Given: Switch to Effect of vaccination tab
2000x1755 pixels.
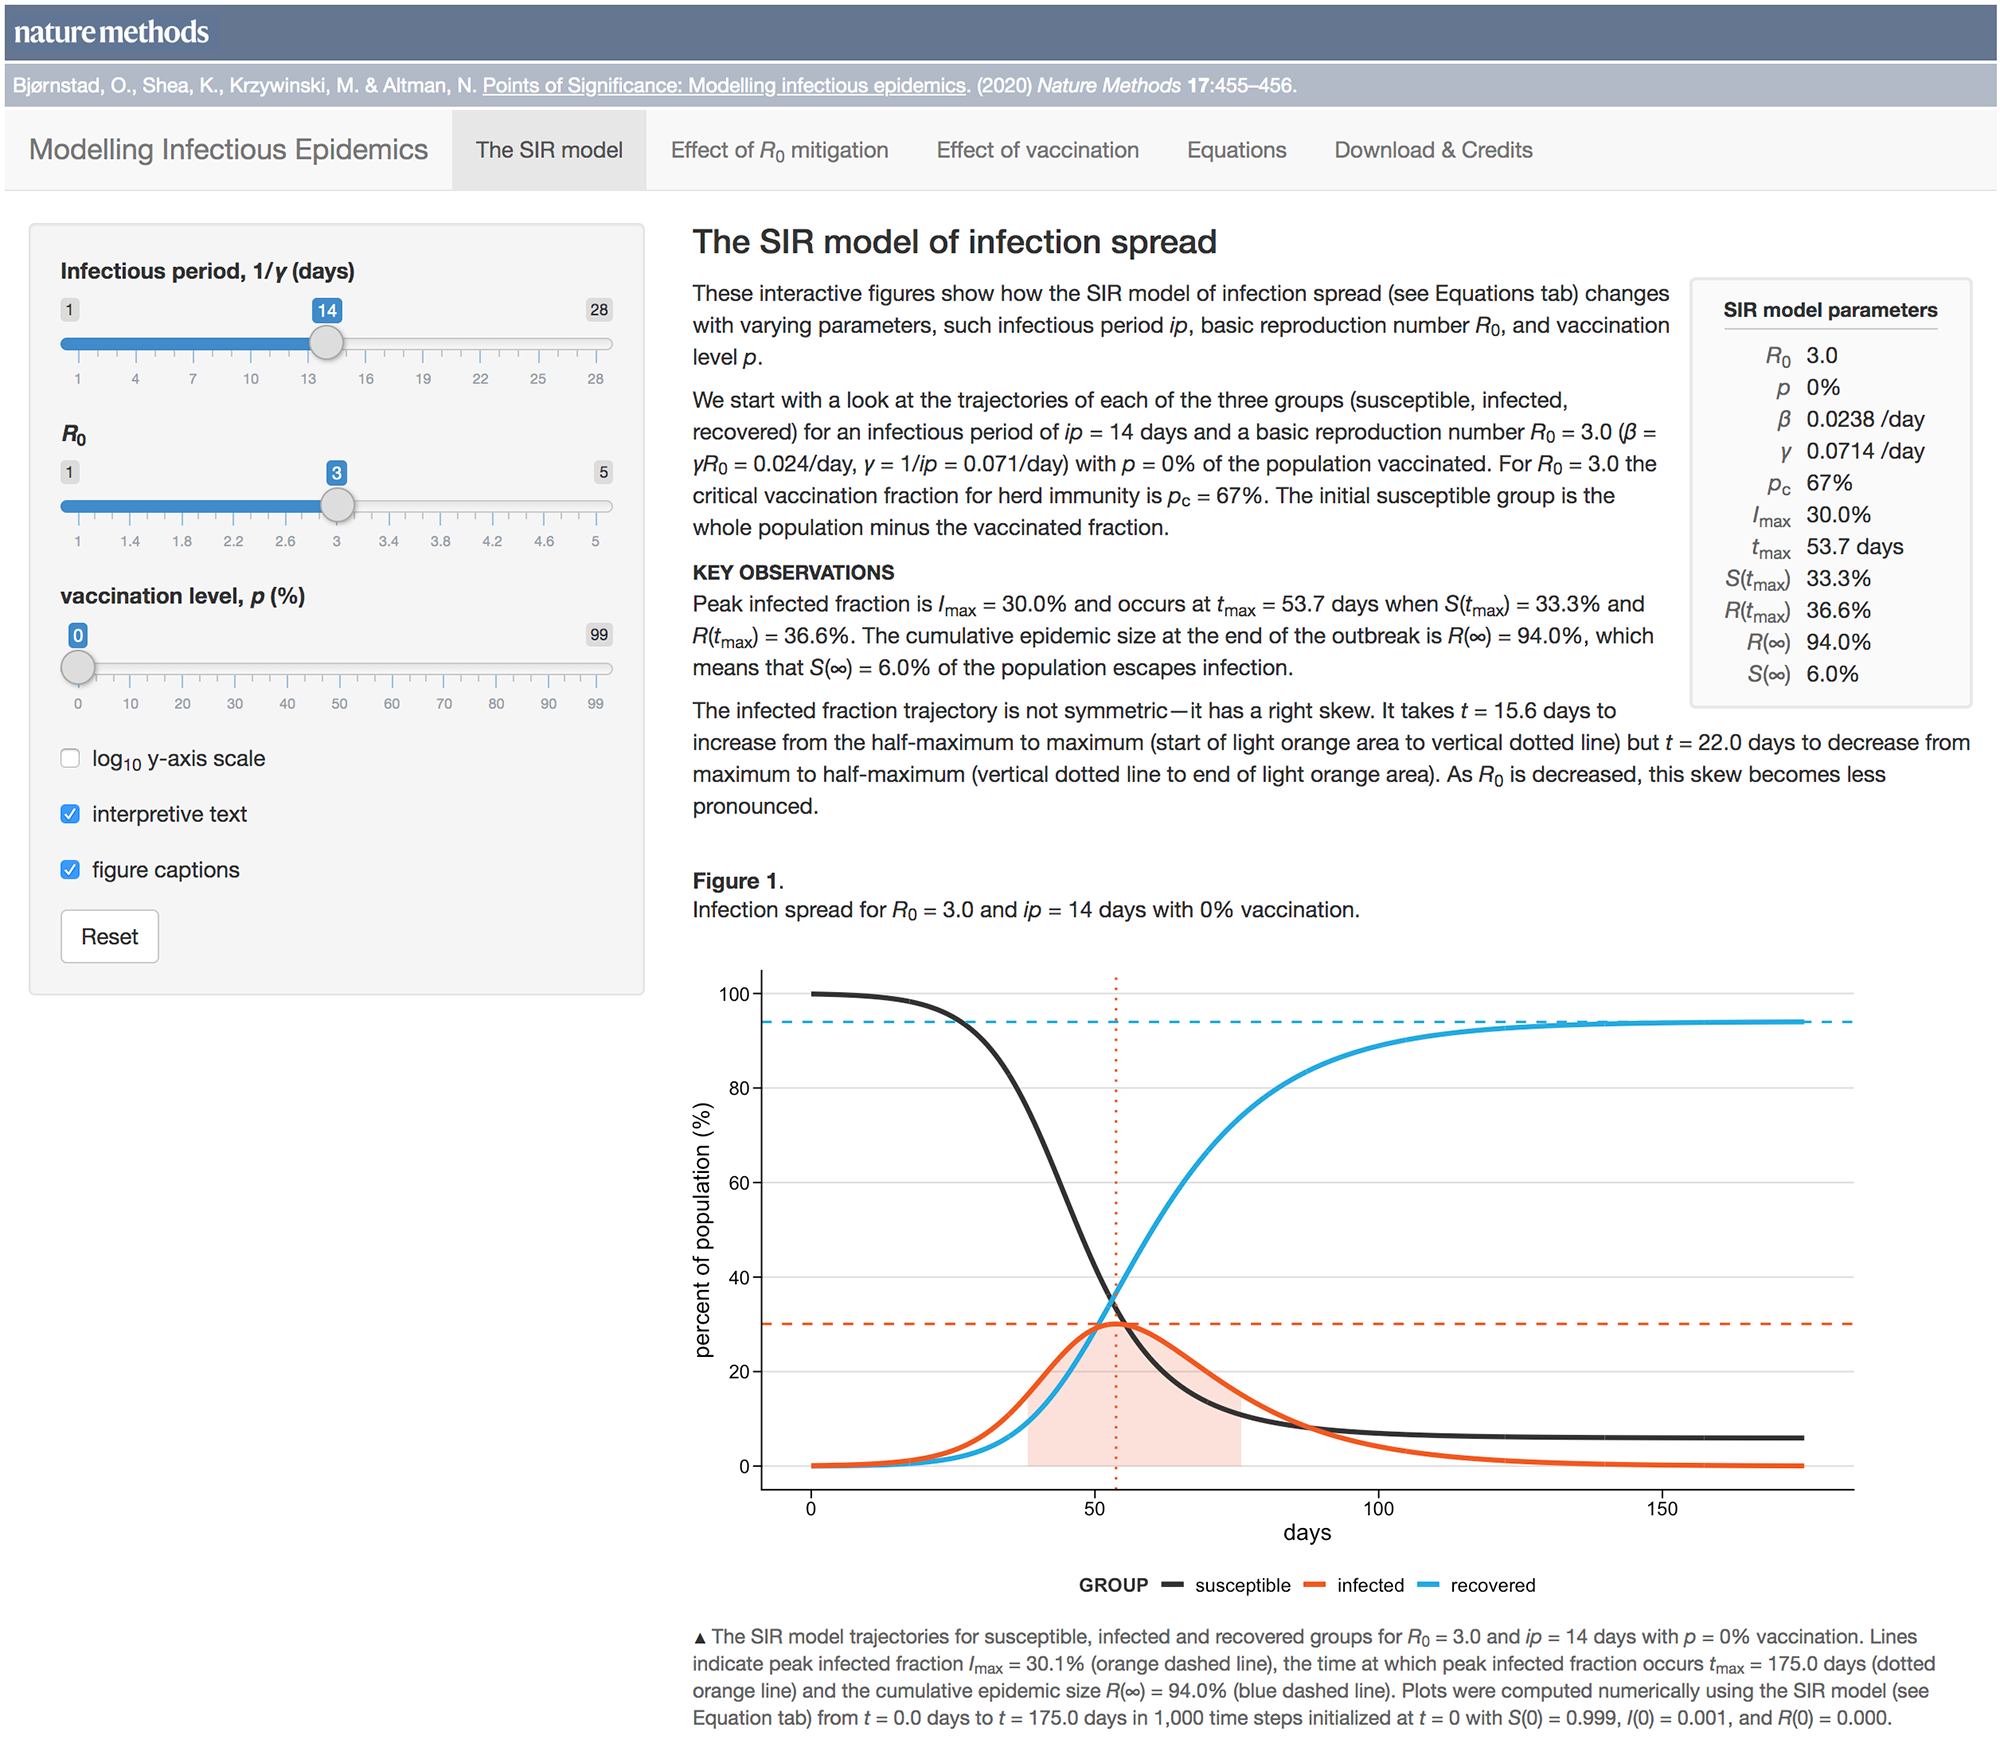Looking at the screenshot, I should [x=1037, y=150].
